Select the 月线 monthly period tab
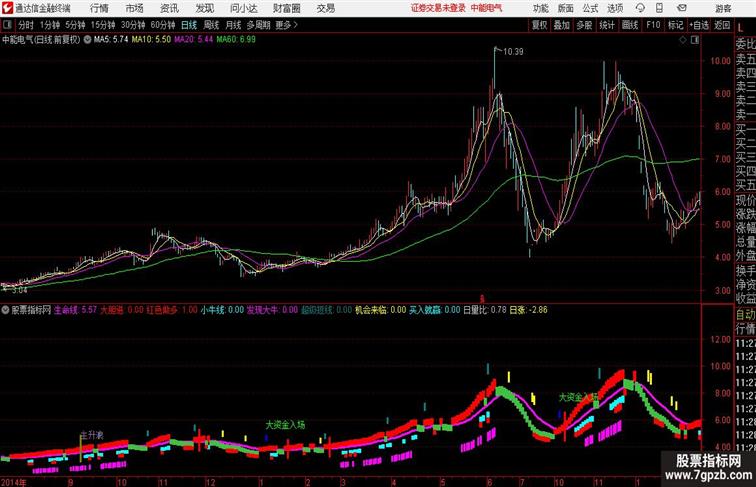 tap(233, 25)
